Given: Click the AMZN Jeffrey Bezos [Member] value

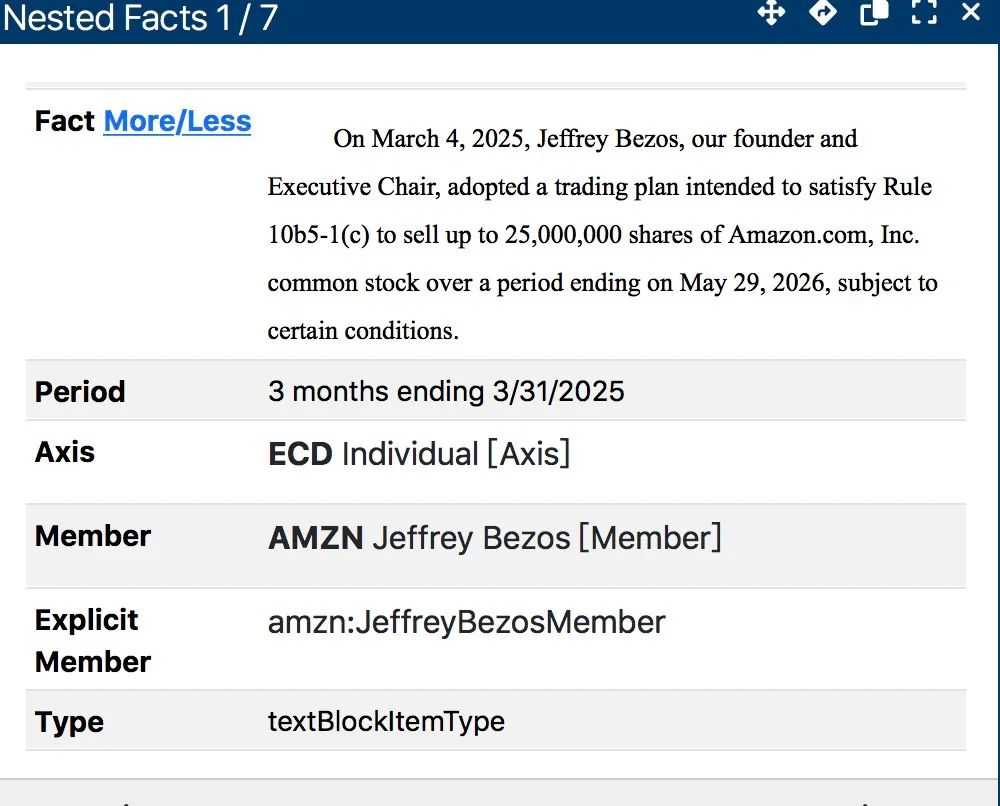Looking at the screenshot, I should pyautogui.click(x=494, y=538).
